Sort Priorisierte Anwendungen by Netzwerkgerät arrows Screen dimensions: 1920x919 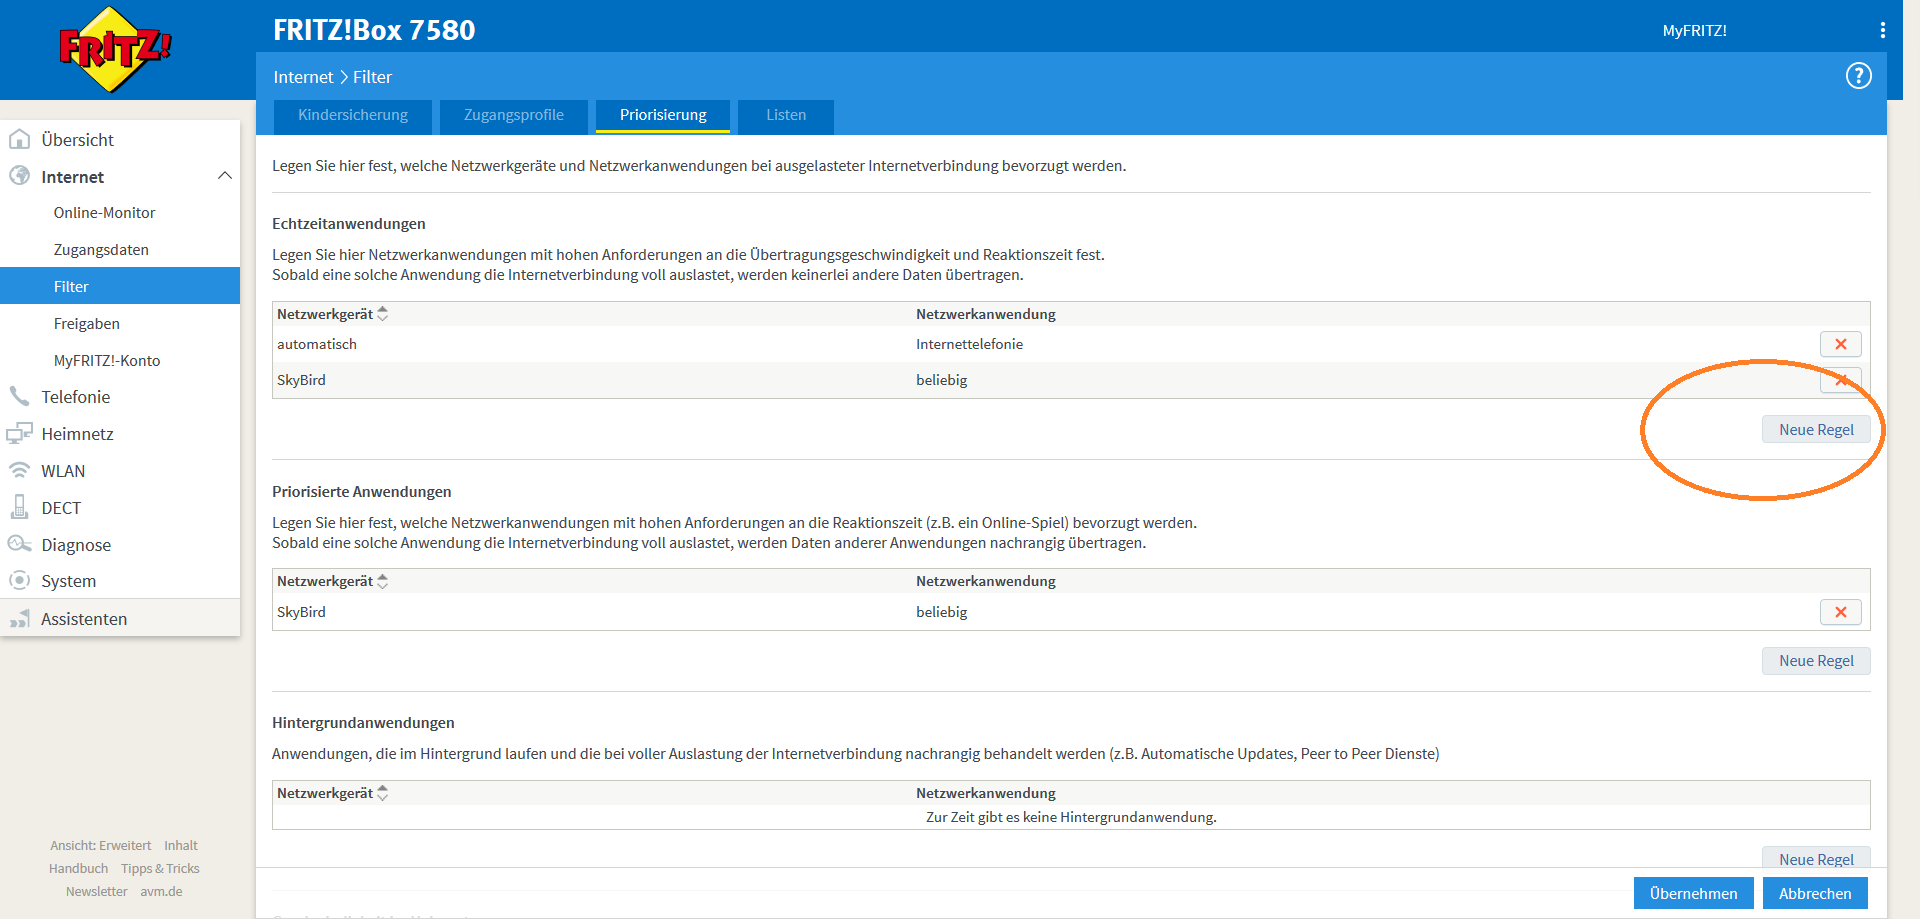coord(382,581)
